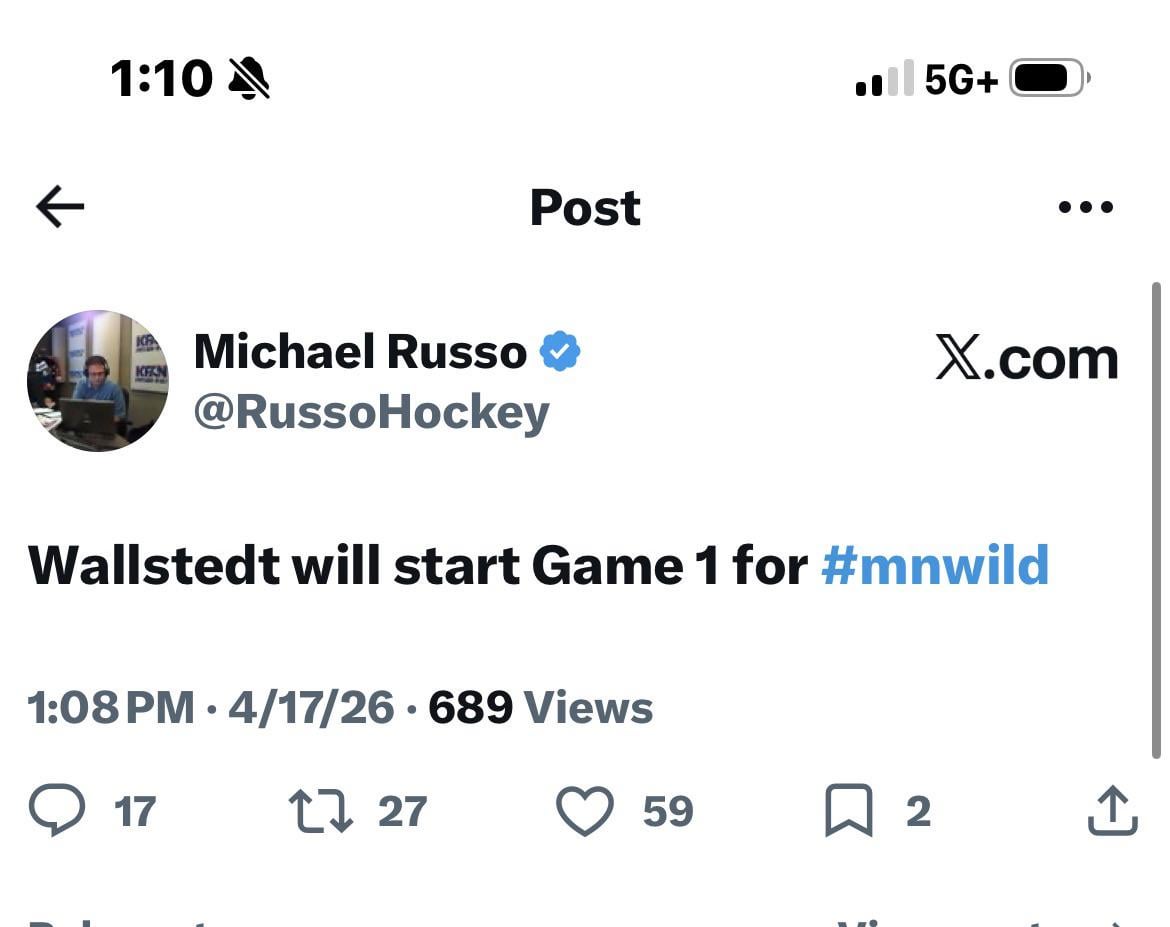Tap the back arrow
1170x927 pixels.
pos(60,207)
